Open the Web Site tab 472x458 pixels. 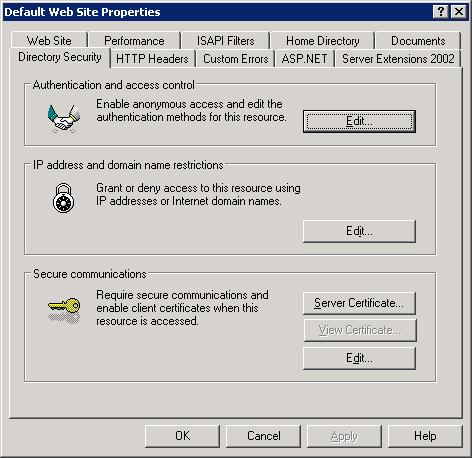pos(49,41)
